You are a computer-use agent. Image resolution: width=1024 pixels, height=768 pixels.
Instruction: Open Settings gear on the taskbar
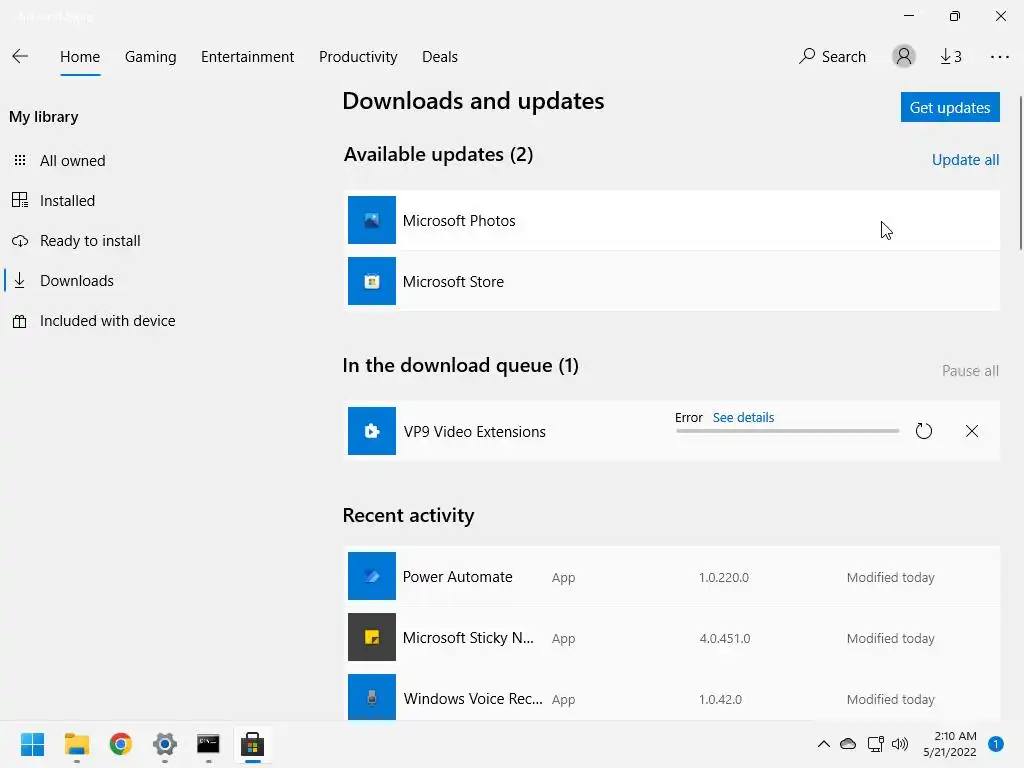pyautogui.click(x=165, y=744)
